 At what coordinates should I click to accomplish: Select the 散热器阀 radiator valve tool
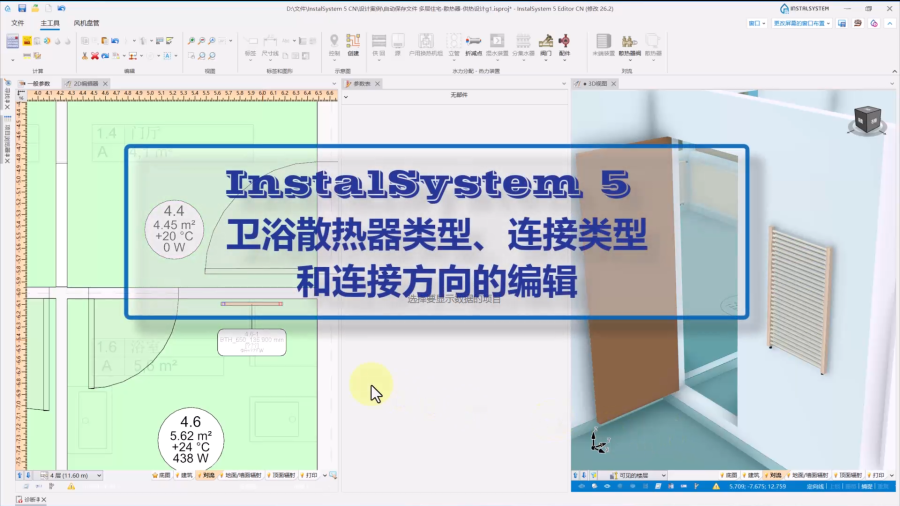pos(629,44)
